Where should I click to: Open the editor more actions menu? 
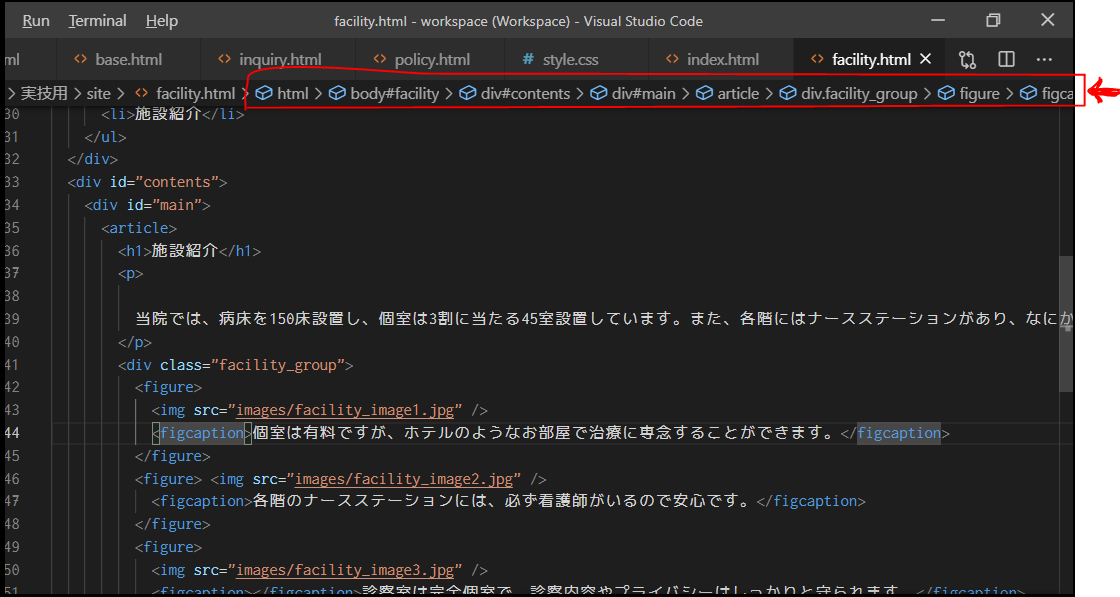point(1044,59)
